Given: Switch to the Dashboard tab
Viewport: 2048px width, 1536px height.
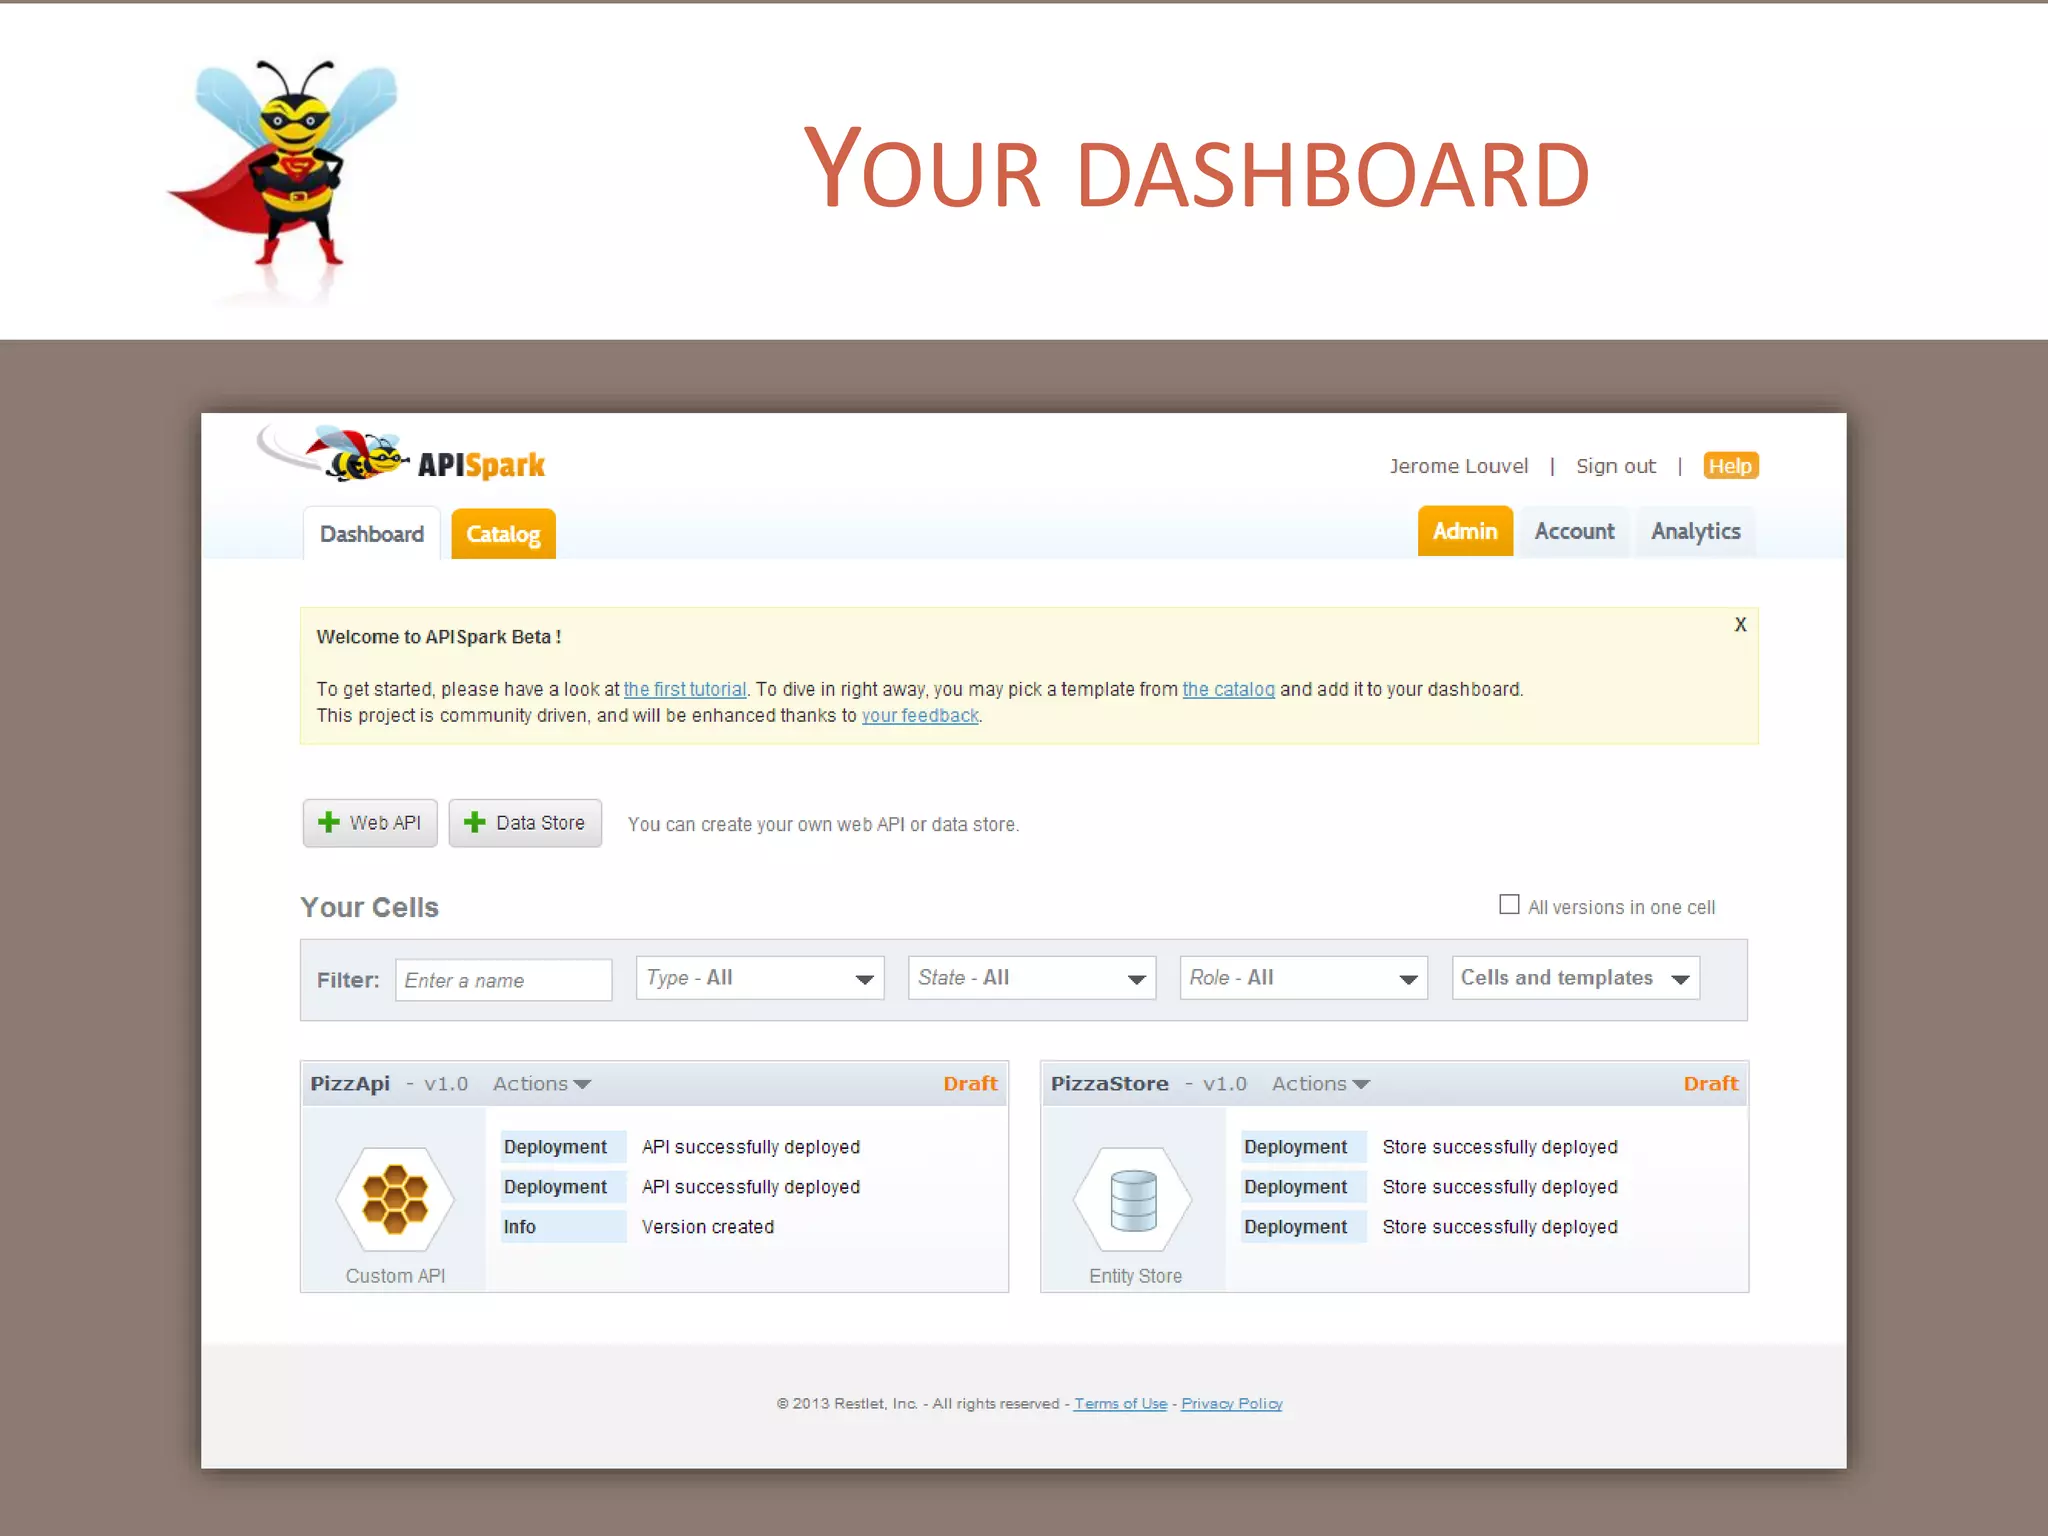Looking at the screenshot, I should coord(372,534).
